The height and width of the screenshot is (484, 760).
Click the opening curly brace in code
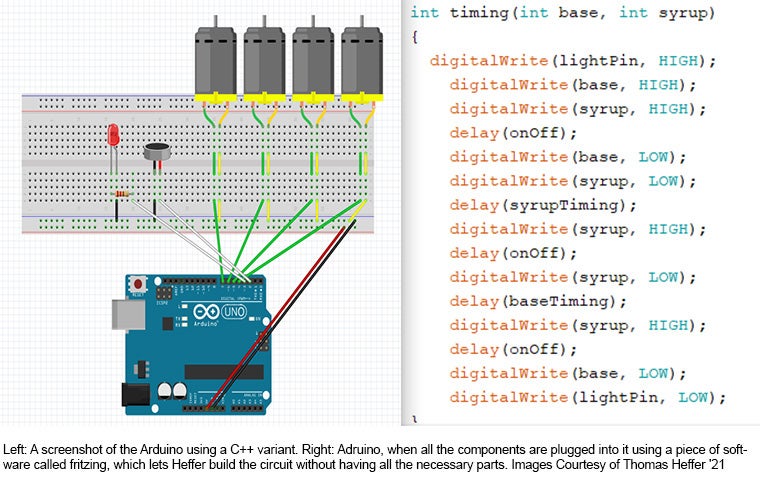coord(415,37)
